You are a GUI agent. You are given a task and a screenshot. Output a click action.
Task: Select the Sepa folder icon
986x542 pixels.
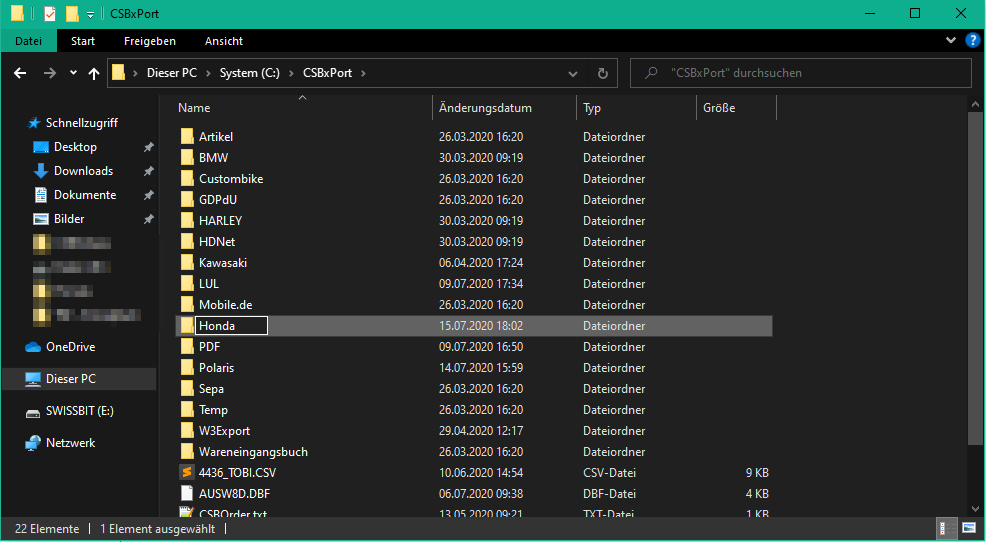click(x=187, y=389)
